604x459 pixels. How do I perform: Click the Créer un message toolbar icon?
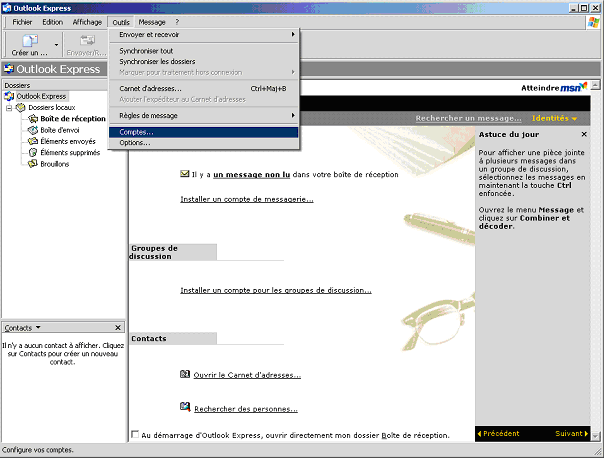29,40
